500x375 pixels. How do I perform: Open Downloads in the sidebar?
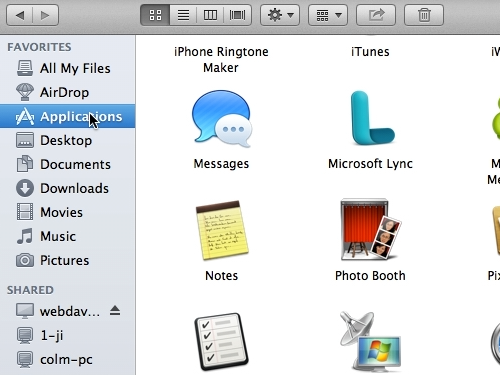point(68,188)
